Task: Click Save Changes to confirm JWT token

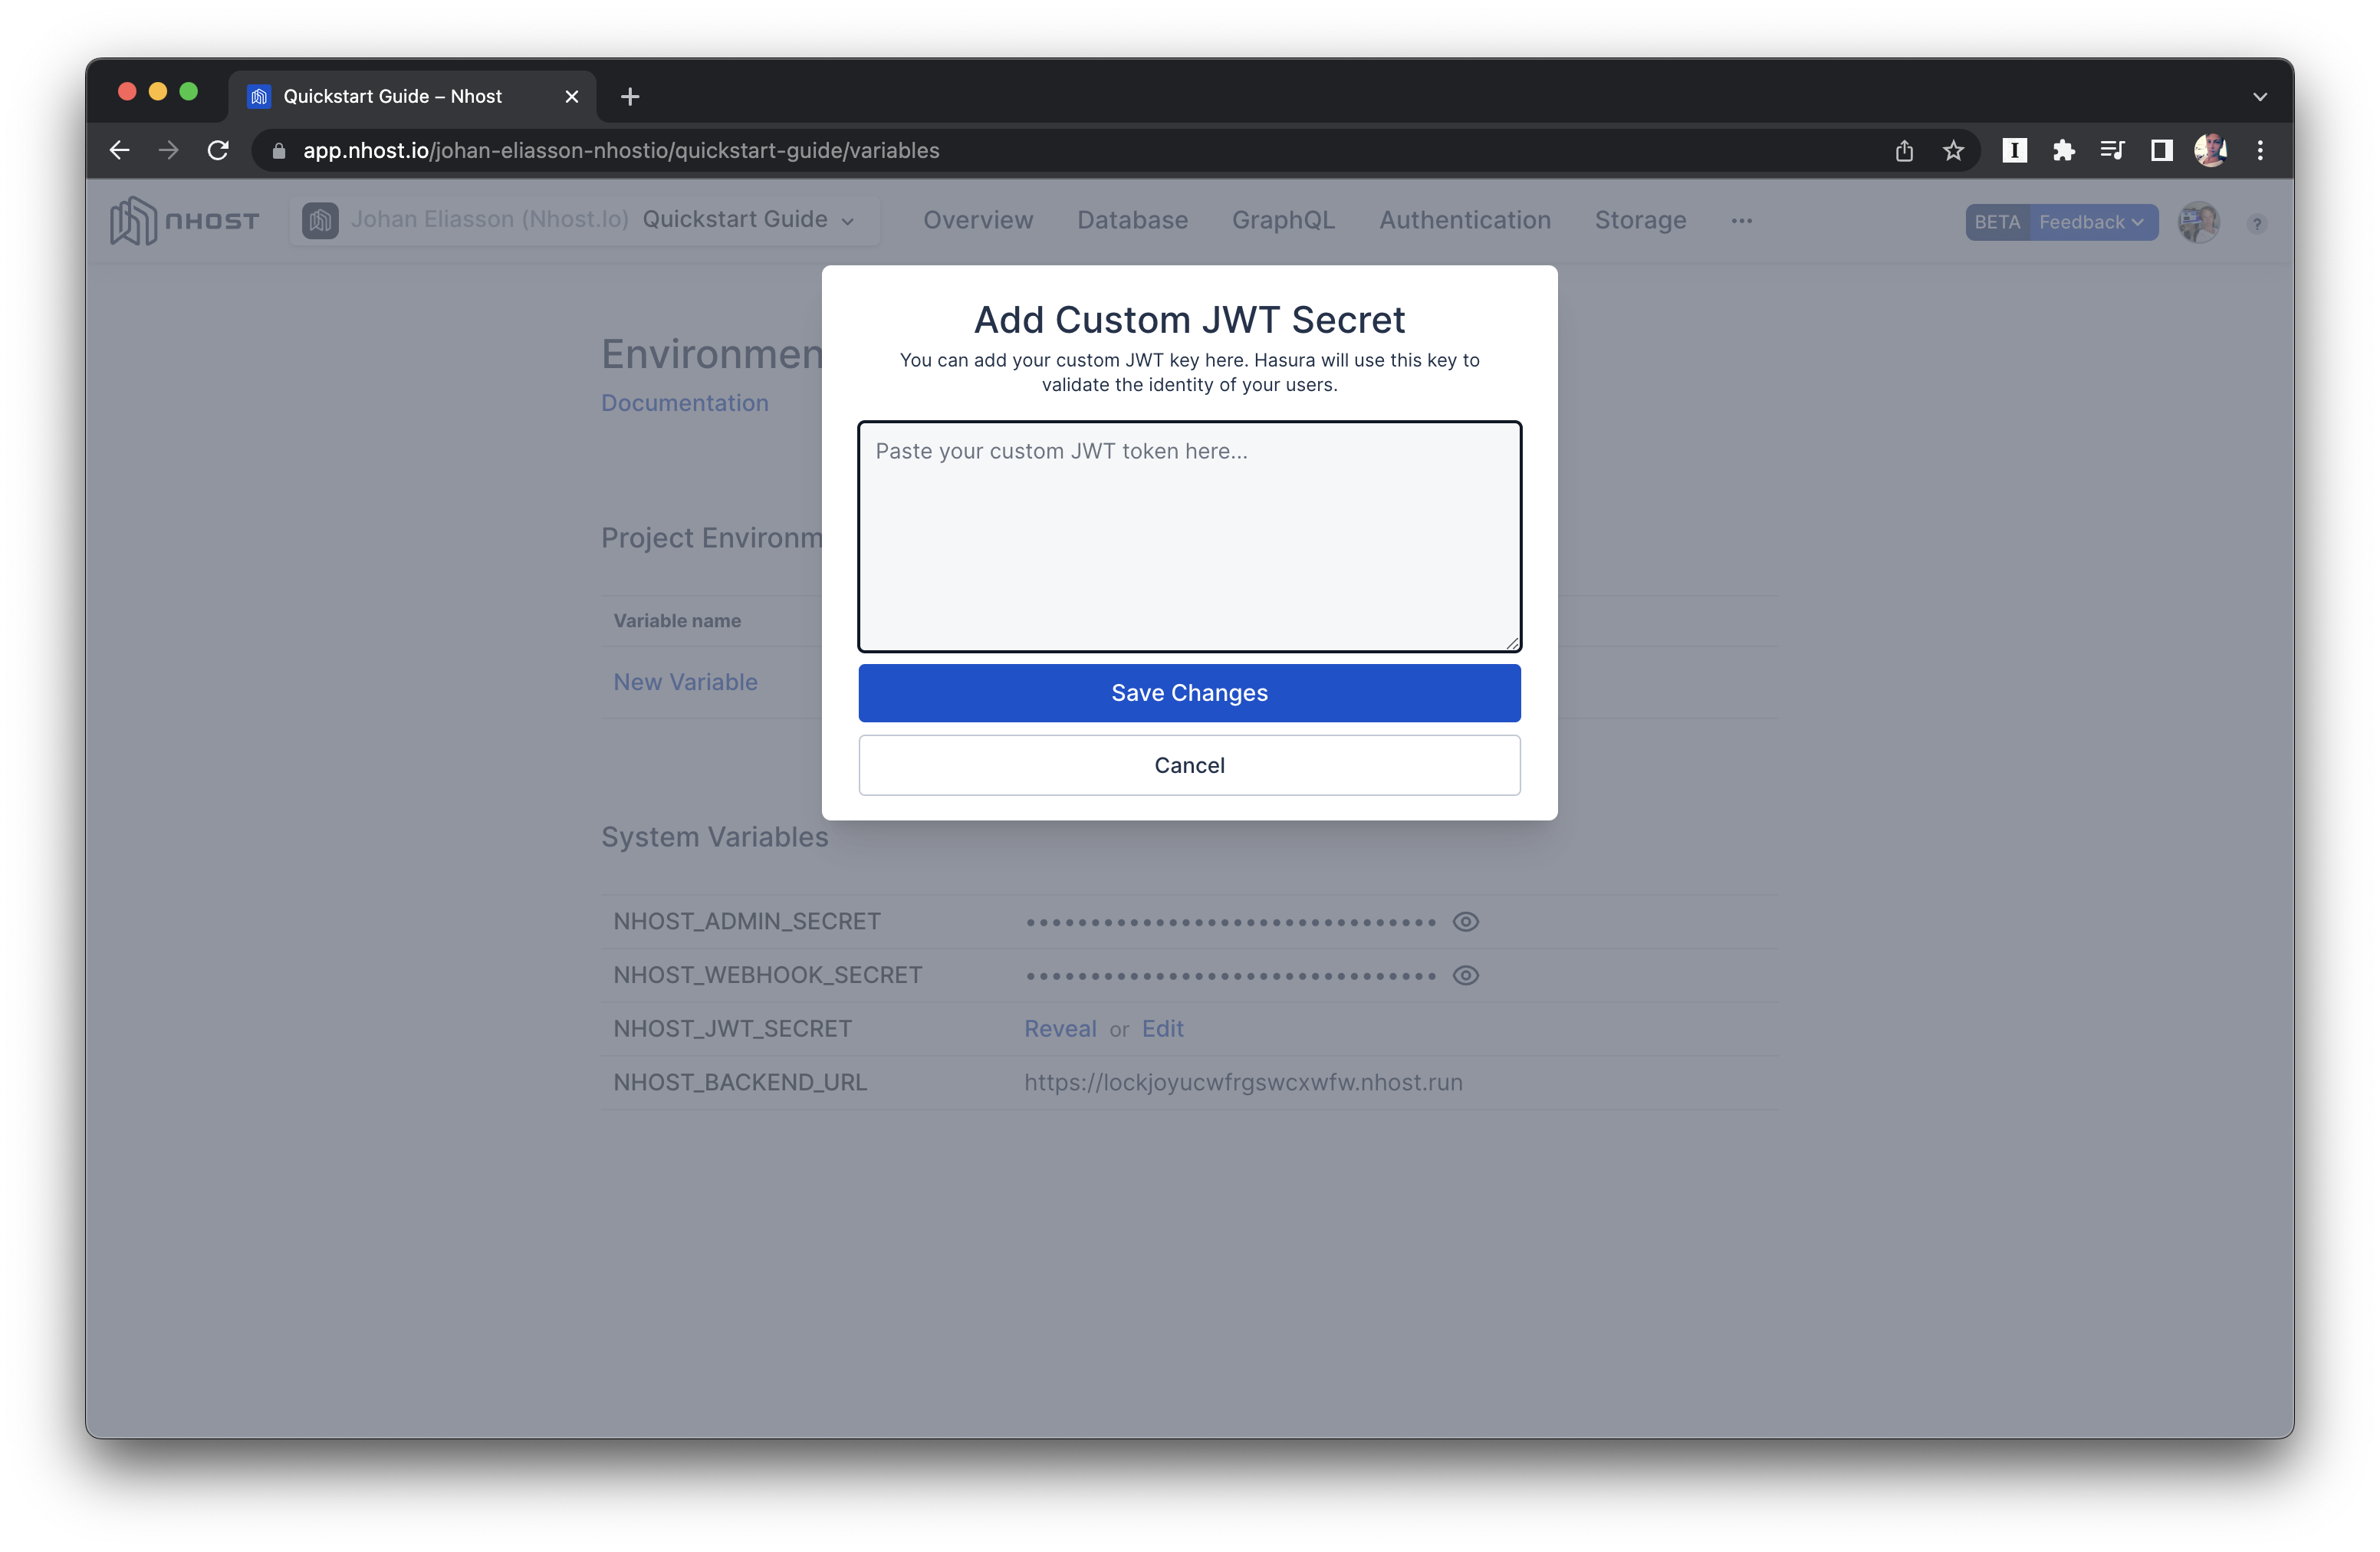Action: pyautogui.click(x=1190, y=692)
